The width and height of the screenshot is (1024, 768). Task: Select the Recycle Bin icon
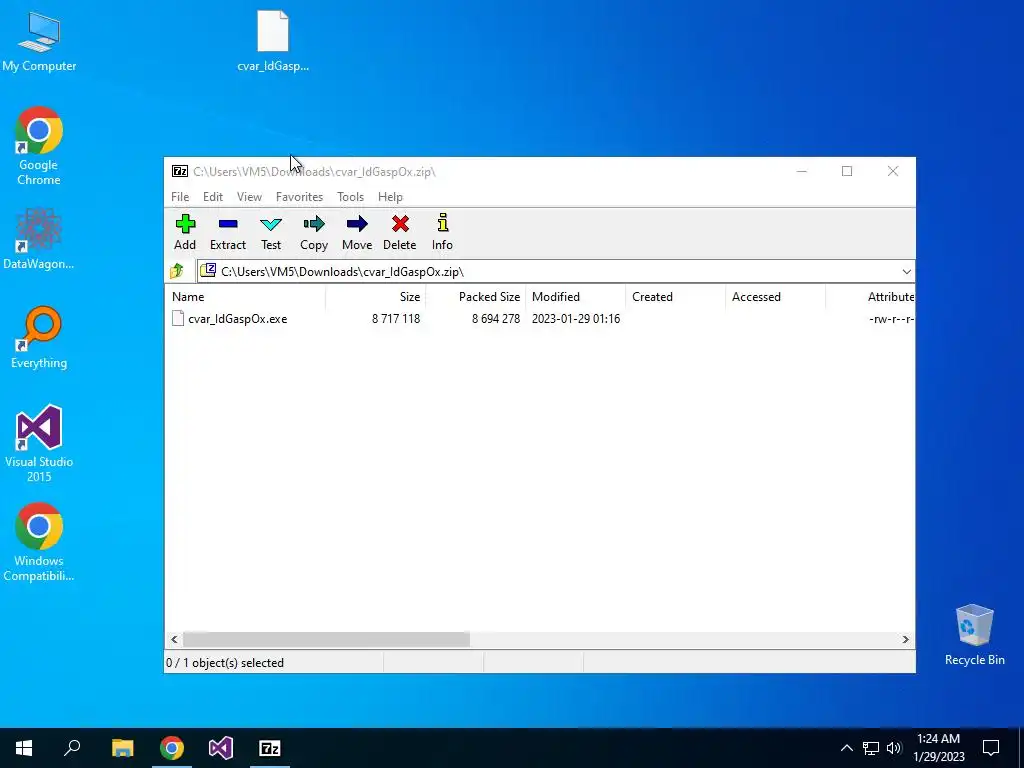[974, 635]
